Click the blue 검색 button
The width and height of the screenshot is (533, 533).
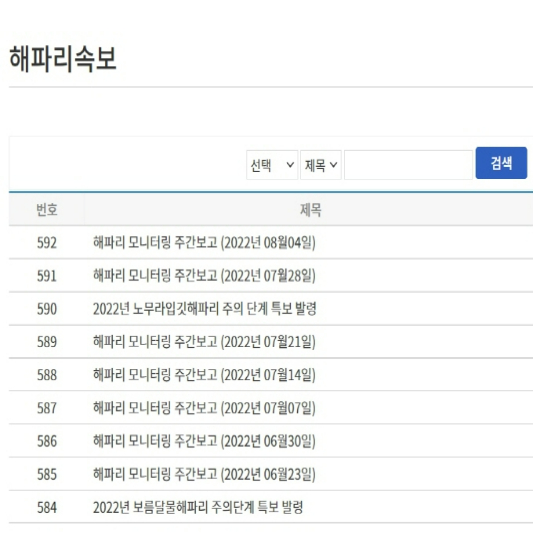501,163
